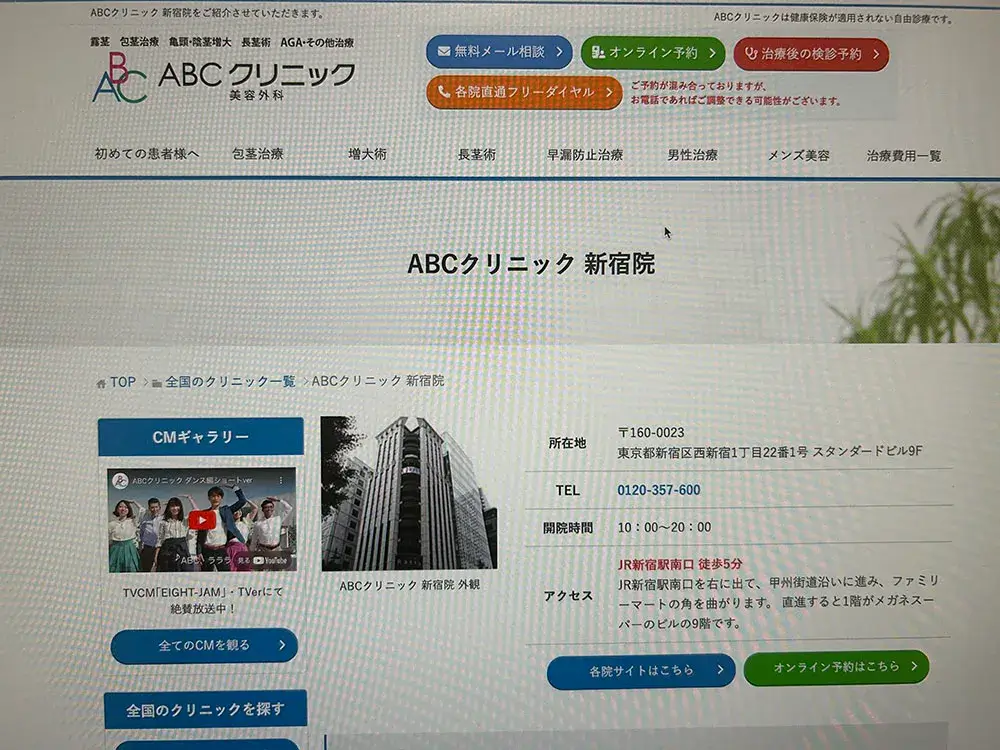Click the folder icon beside 全国のクリニック一覧

pyautogui.click(x=156, y=383)
